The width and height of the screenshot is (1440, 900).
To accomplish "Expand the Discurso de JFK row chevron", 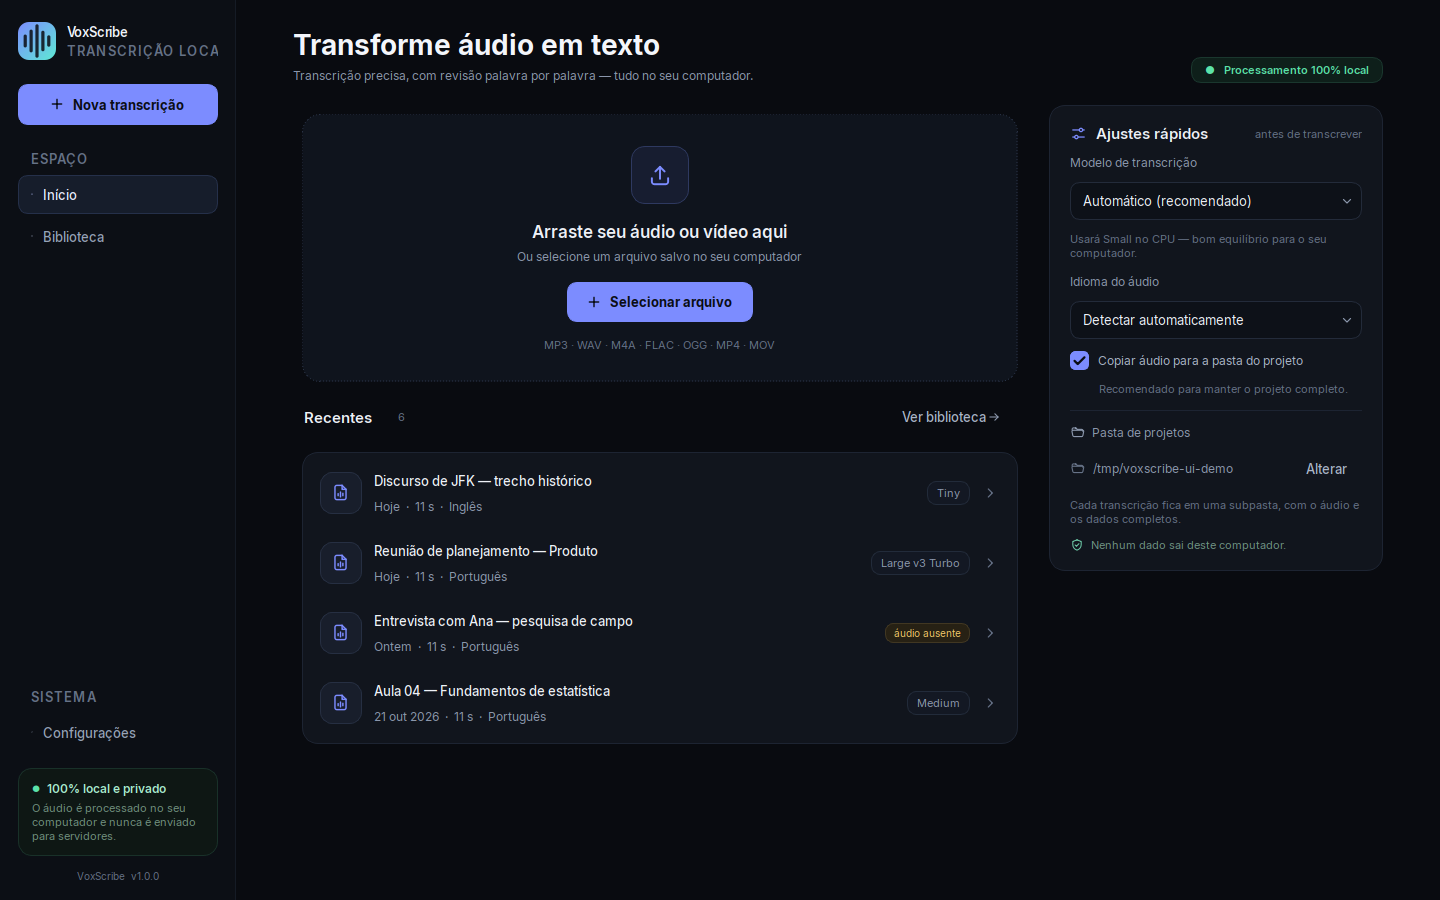I will click(990, 493).
